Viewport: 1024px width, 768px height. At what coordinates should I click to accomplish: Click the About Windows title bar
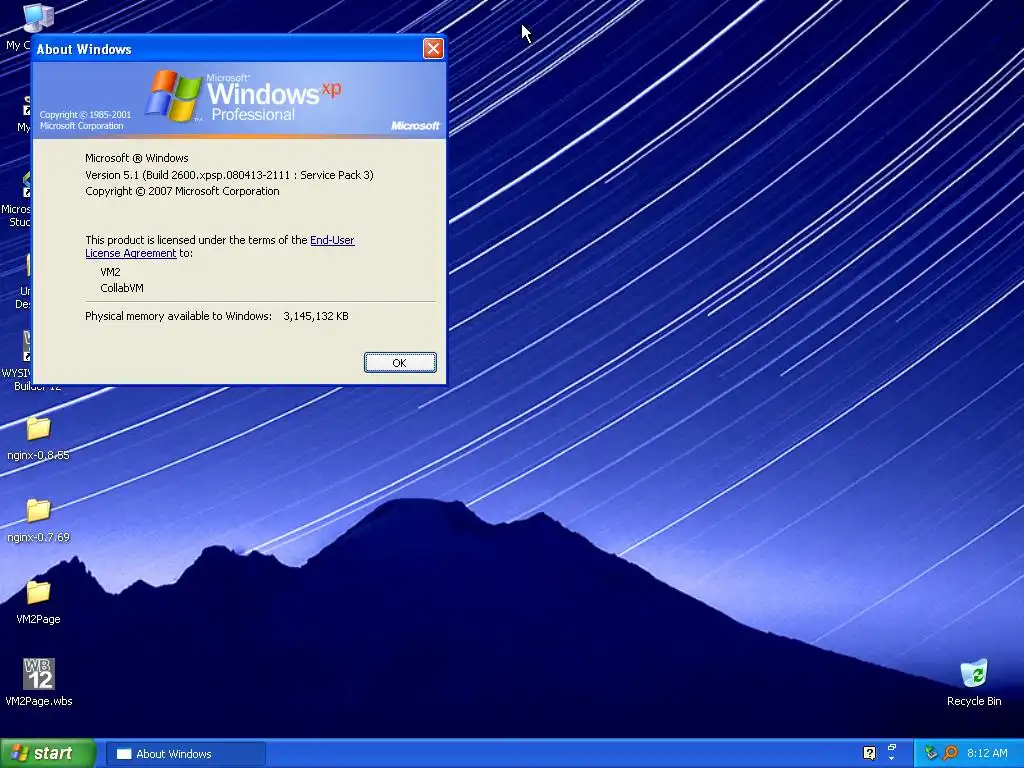click(x=229, y=49)
